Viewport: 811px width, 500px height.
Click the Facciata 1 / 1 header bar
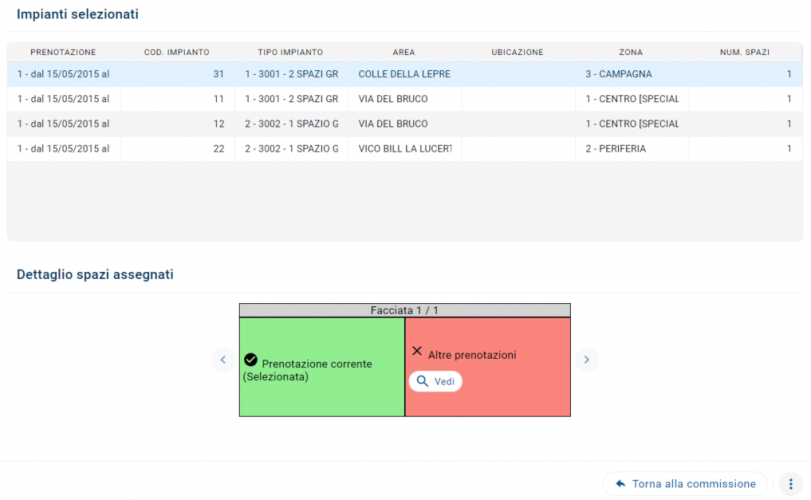(x=404, y=311)
